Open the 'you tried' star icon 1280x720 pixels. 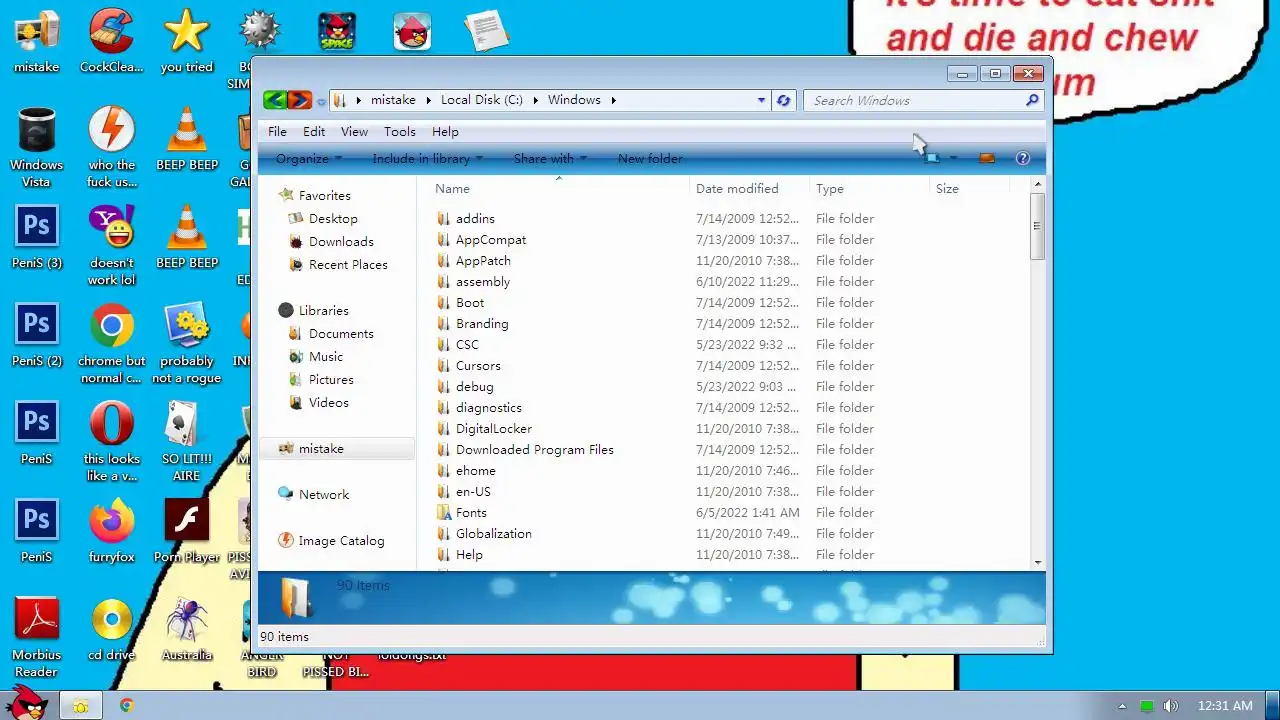(187, 41)
